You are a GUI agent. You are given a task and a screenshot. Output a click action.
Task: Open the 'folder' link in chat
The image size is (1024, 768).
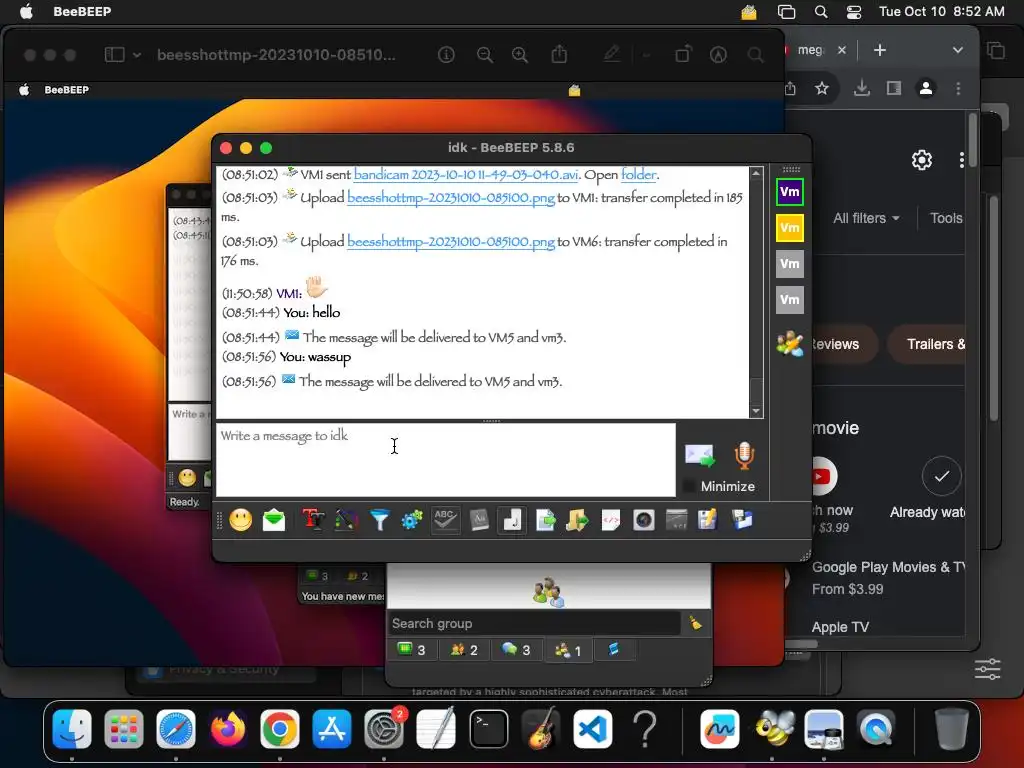[x=638, y=175]
